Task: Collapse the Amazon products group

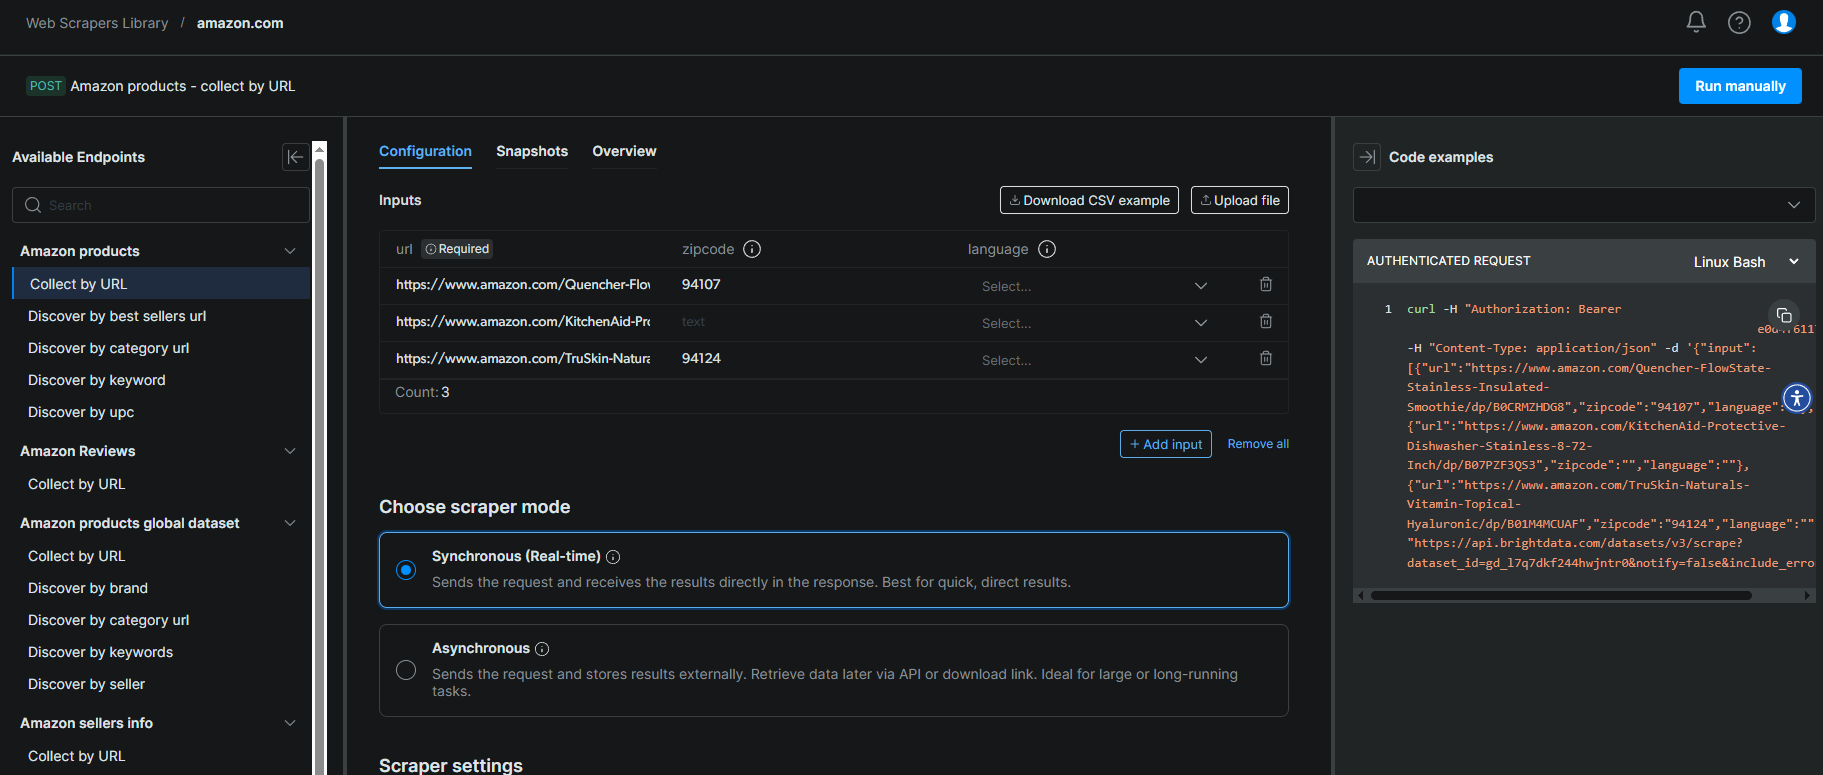Action: pyautogui.click(x=290, y=251)
